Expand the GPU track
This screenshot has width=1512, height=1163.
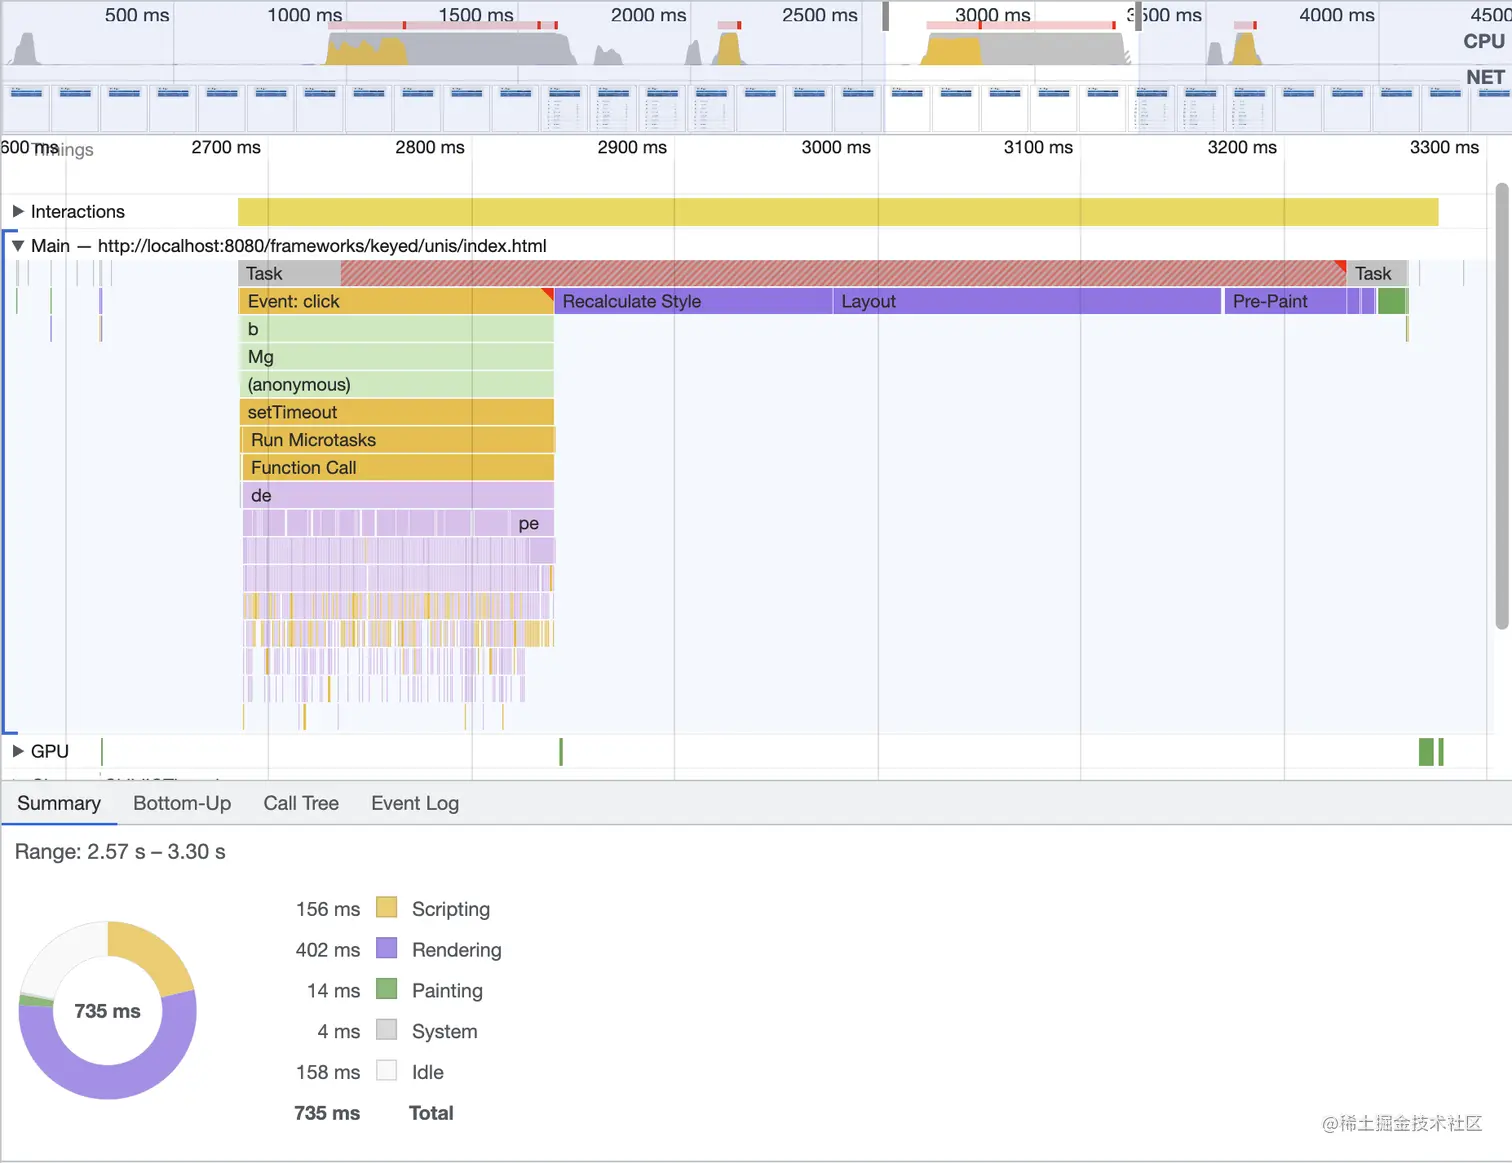[x=18, y=751]
